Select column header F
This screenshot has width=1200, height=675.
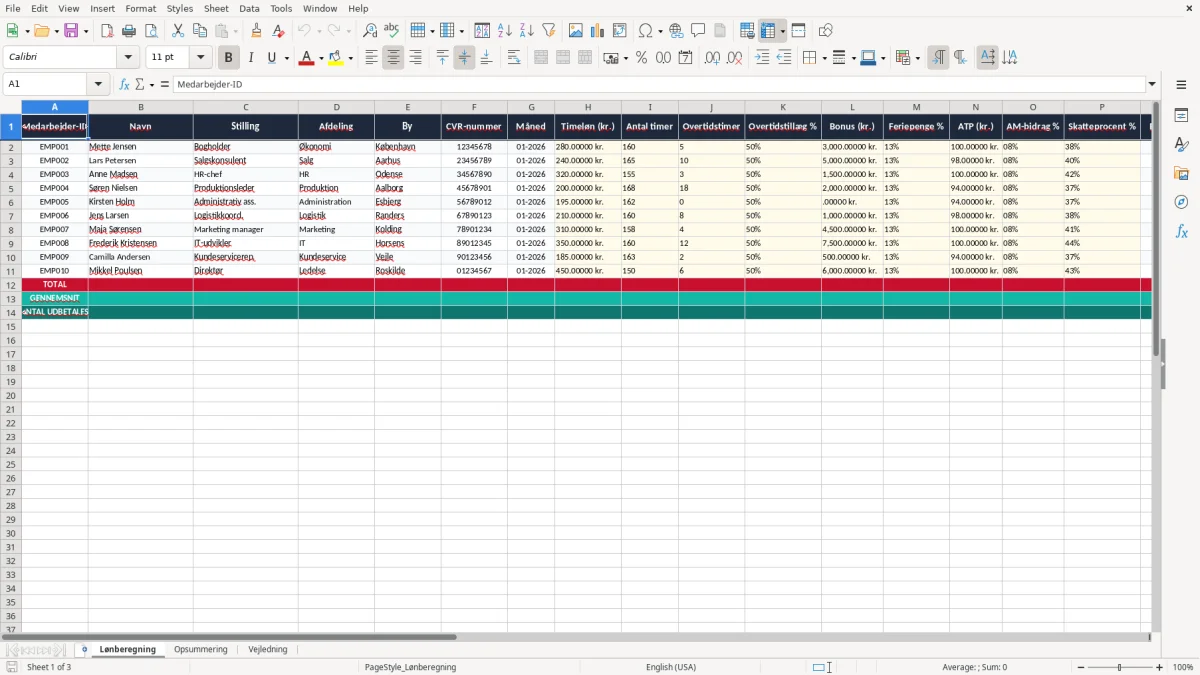(x=474, y=107)
